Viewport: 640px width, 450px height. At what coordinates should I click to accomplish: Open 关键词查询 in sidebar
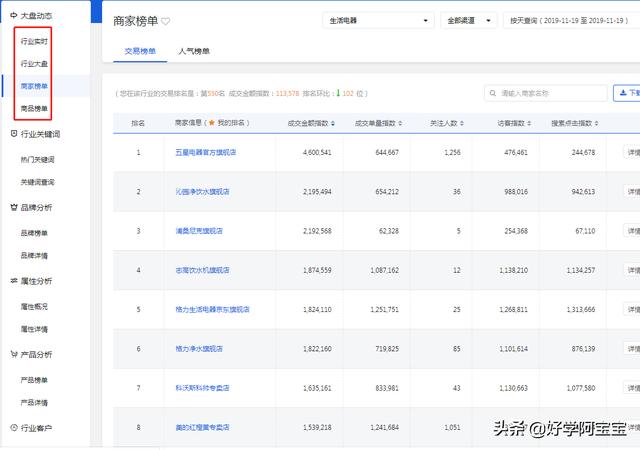click(38, 182)
